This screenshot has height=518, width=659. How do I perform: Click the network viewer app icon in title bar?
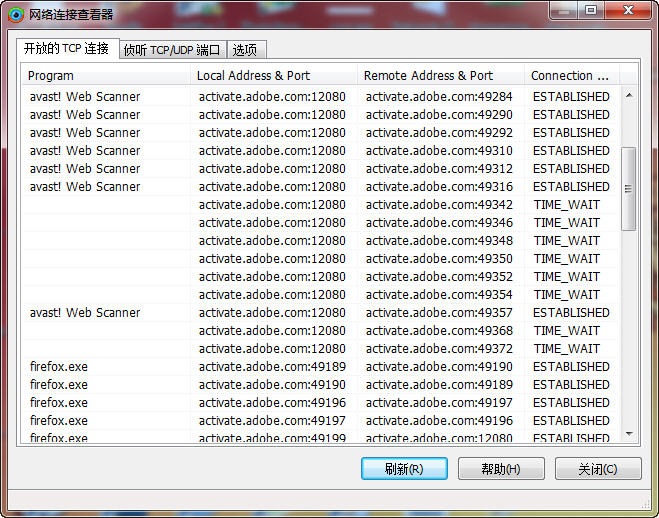[16, 15]
